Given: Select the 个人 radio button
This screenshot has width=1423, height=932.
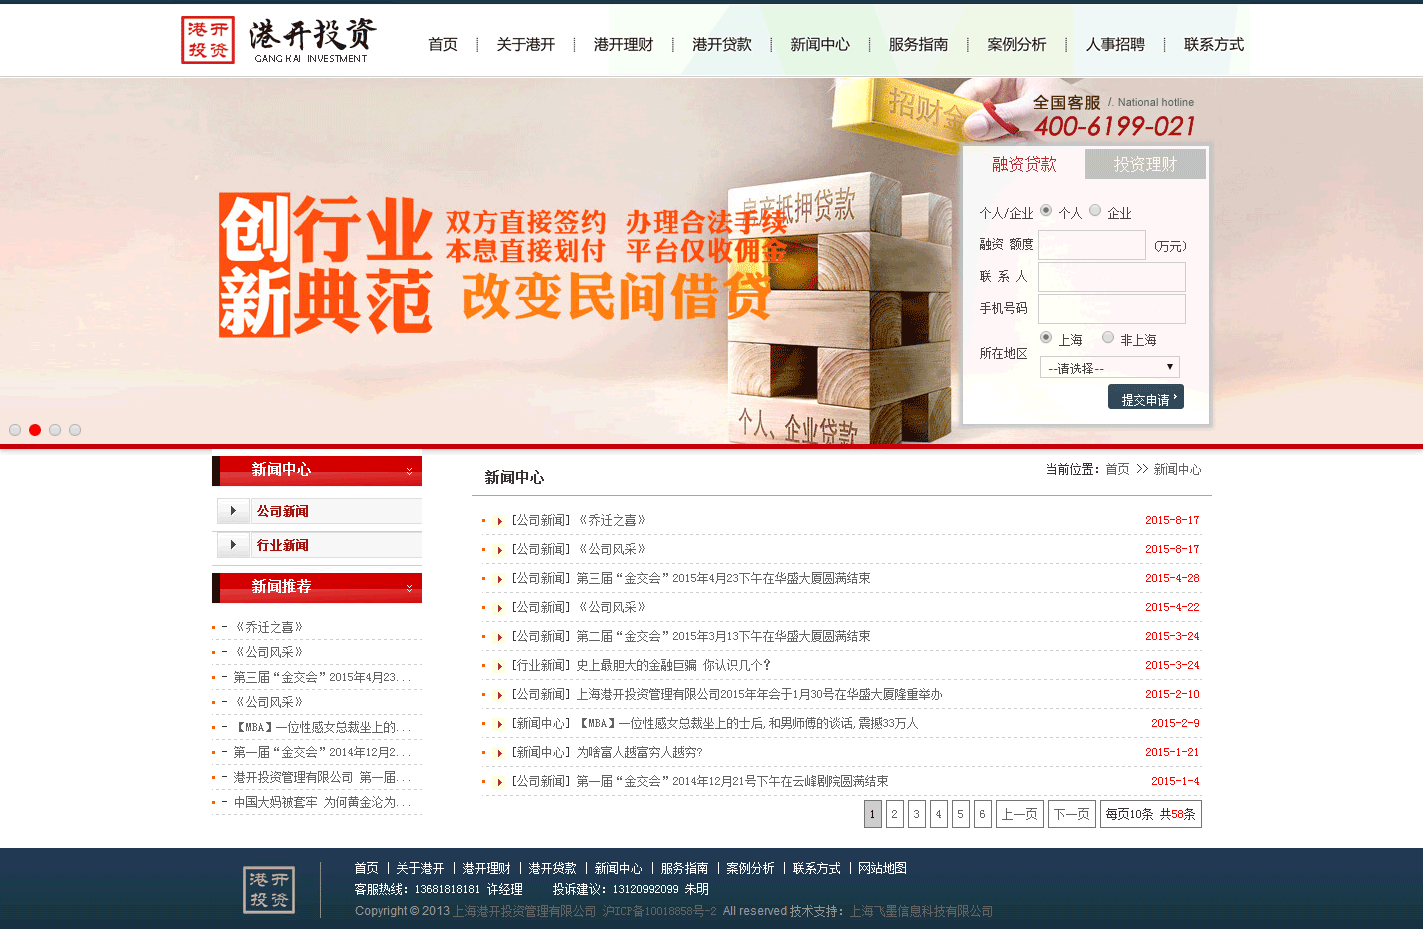Looking at the screenshot, I should pos(1046,211).
